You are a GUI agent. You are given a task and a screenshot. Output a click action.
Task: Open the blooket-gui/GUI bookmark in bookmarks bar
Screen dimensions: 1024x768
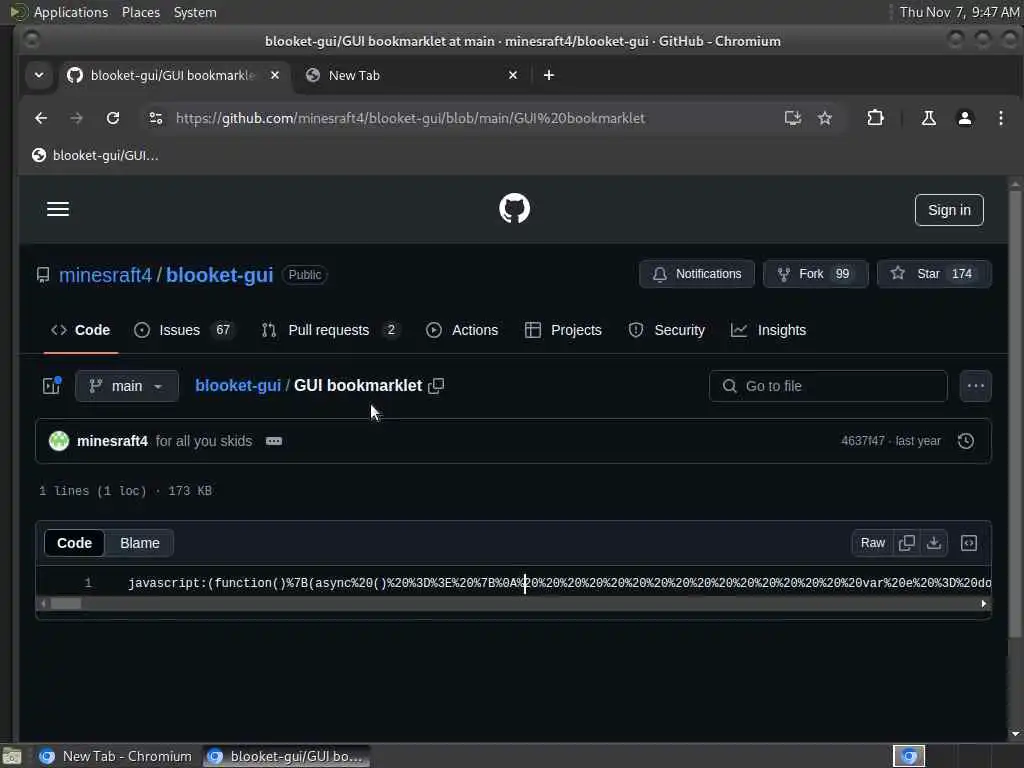click(95, 155)
